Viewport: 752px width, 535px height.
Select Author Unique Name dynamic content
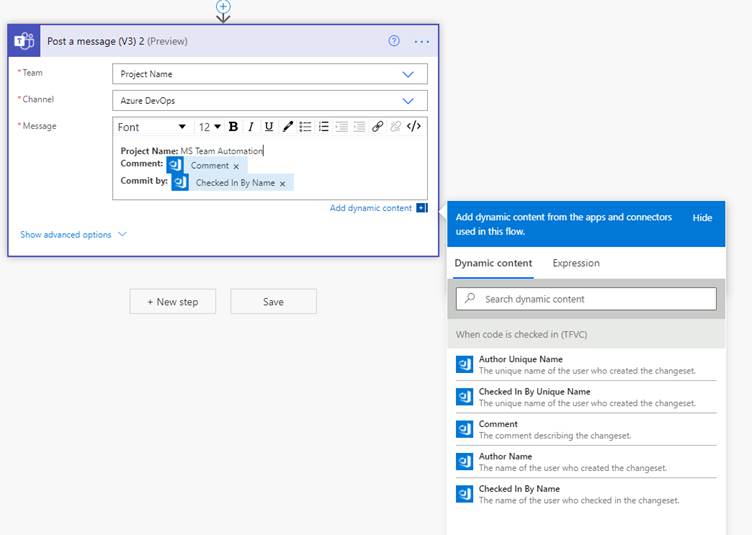pos(586,365)
